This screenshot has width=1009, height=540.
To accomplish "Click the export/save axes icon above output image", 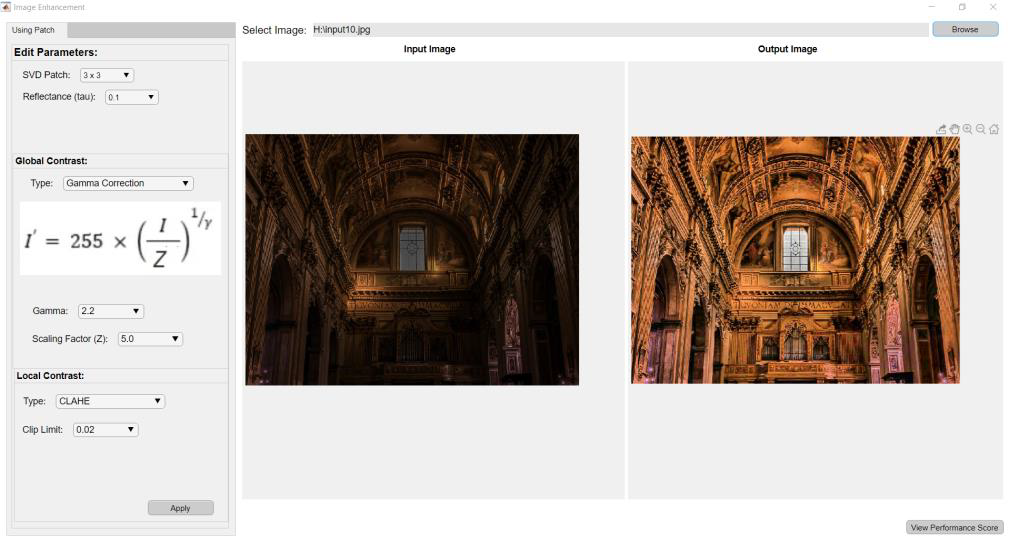I will [x=941, y=129].
